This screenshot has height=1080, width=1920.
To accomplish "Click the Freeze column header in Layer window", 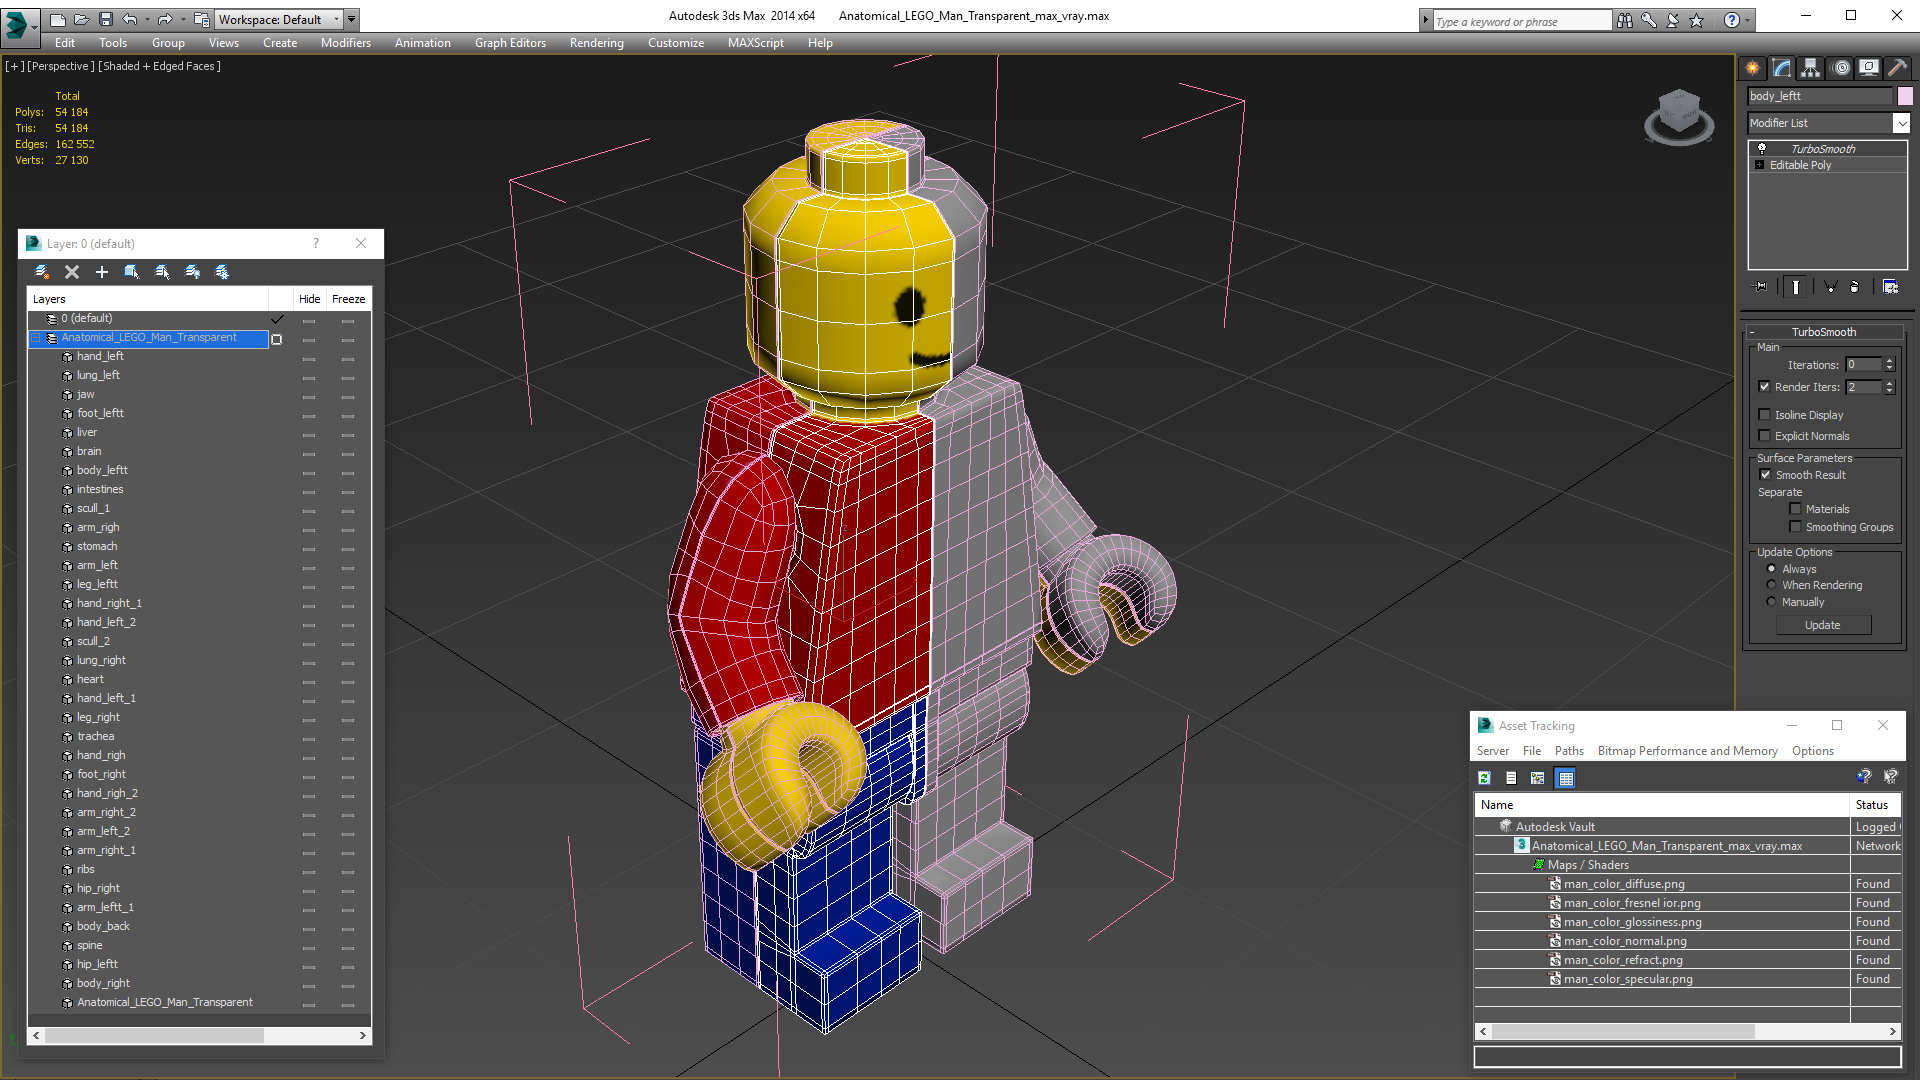I will pyautogui.click(x=348, y=299).
